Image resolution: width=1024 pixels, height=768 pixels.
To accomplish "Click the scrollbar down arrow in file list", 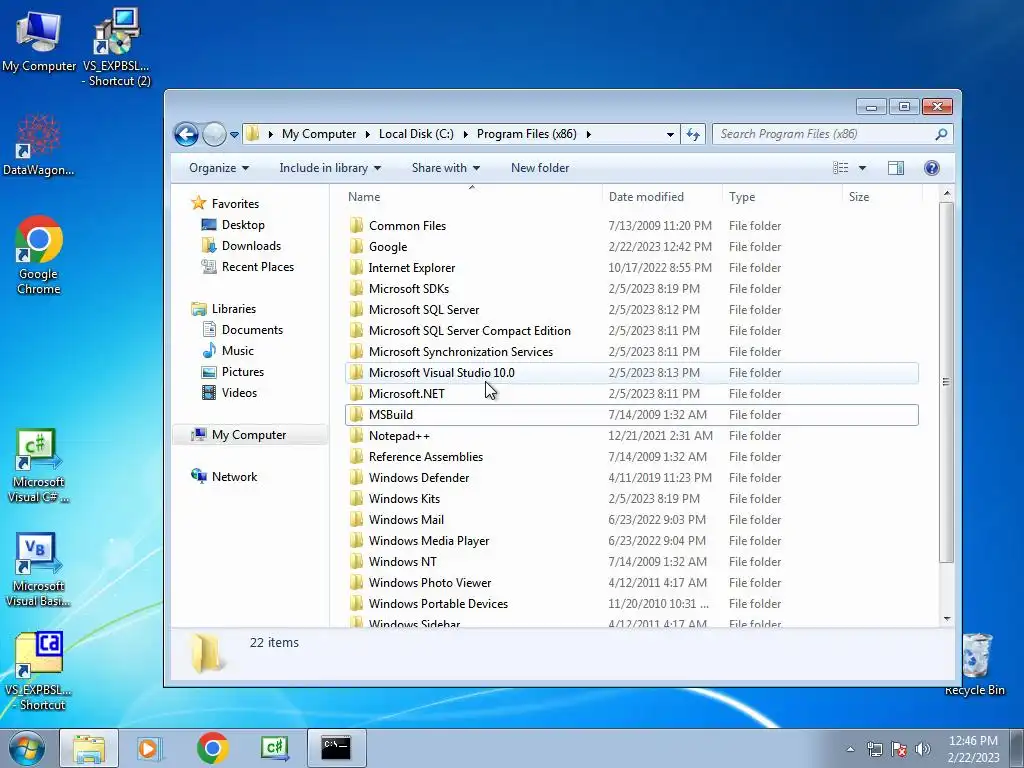I will pos(946,619).
